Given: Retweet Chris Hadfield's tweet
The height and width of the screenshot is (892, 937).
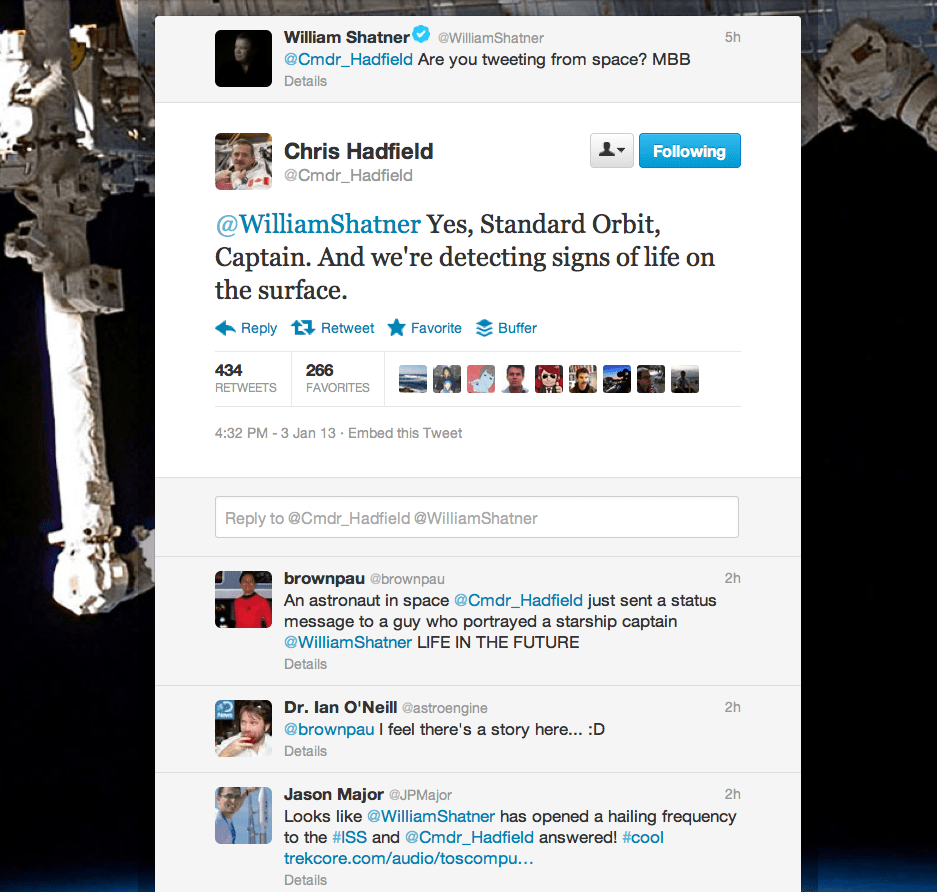Looking at the screenshot, I should pos(333,328).
